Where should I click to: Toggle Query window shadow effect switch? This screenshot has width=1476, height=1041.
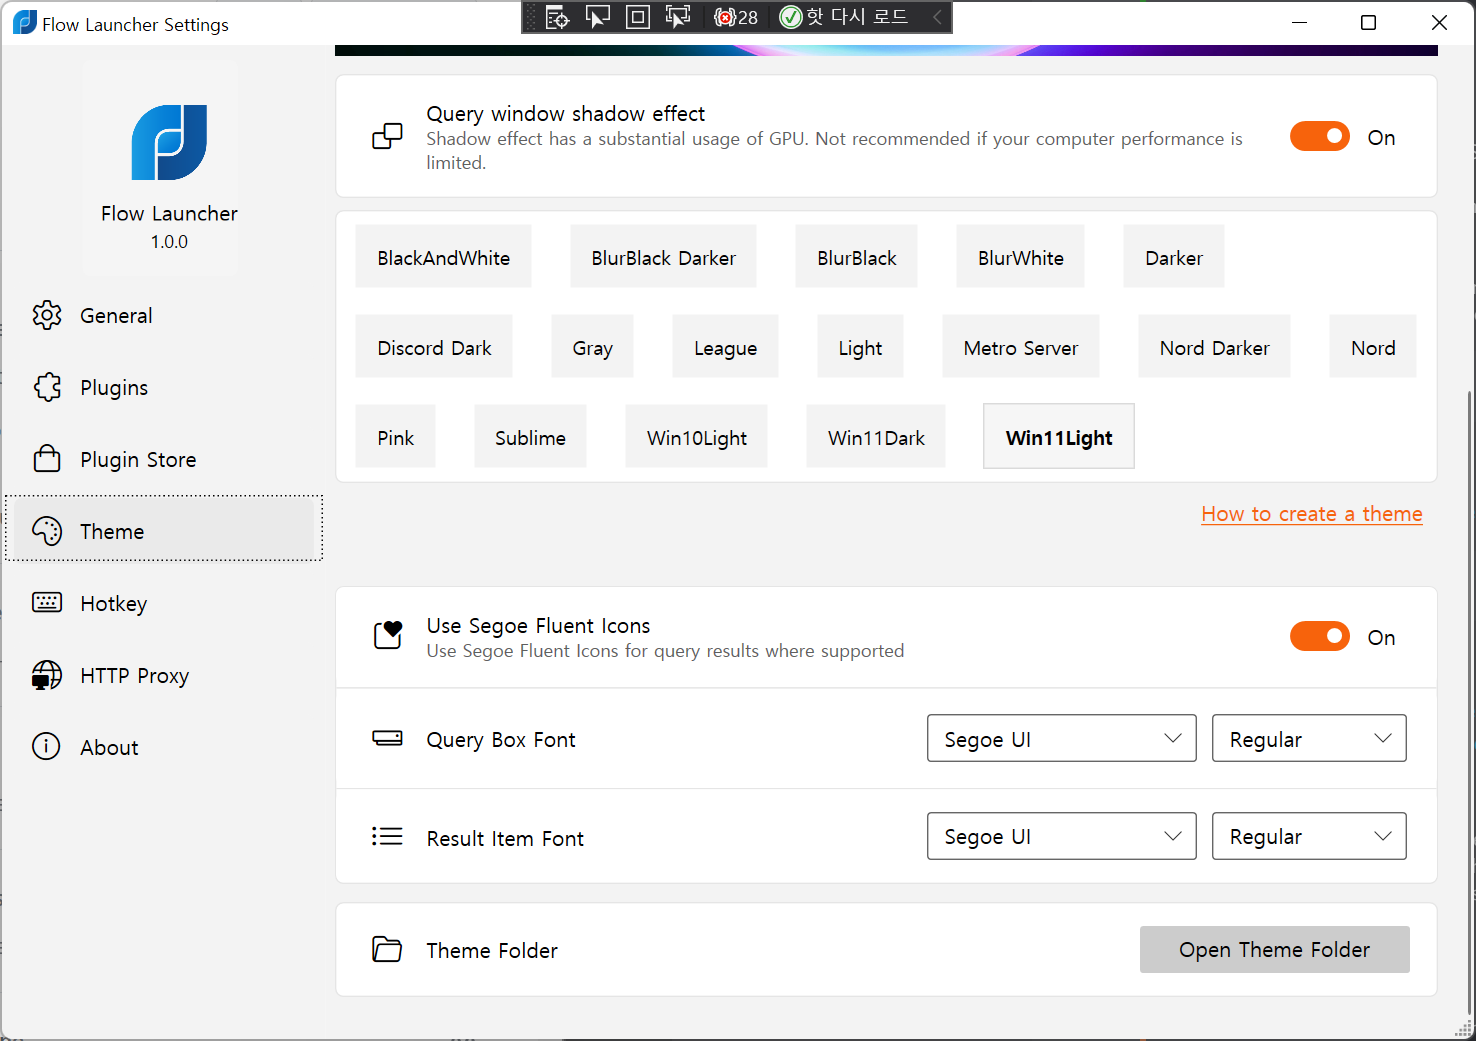[x=1320, y=137]
